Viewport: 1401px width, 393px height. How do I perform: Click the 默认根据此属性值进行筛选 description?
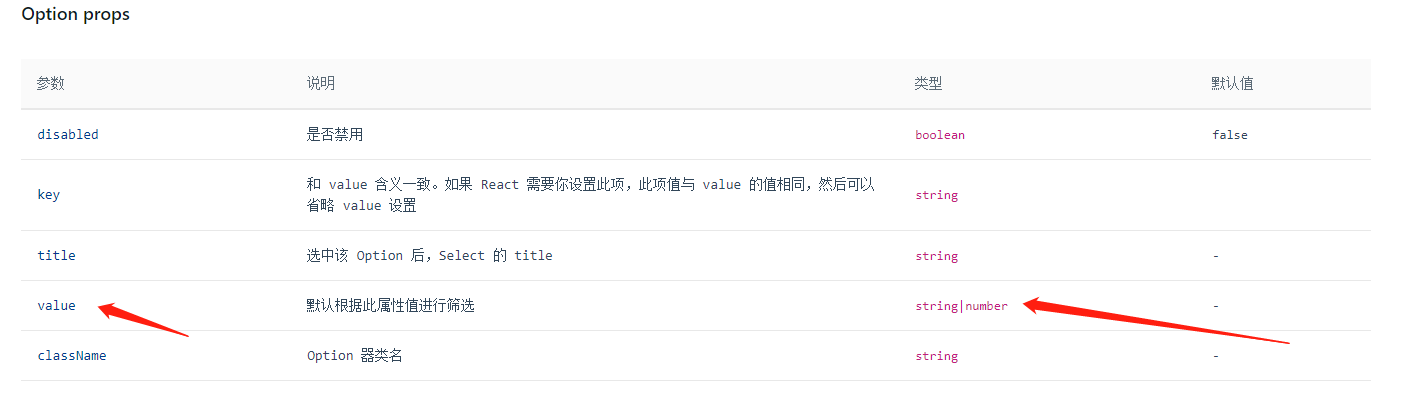391,305
